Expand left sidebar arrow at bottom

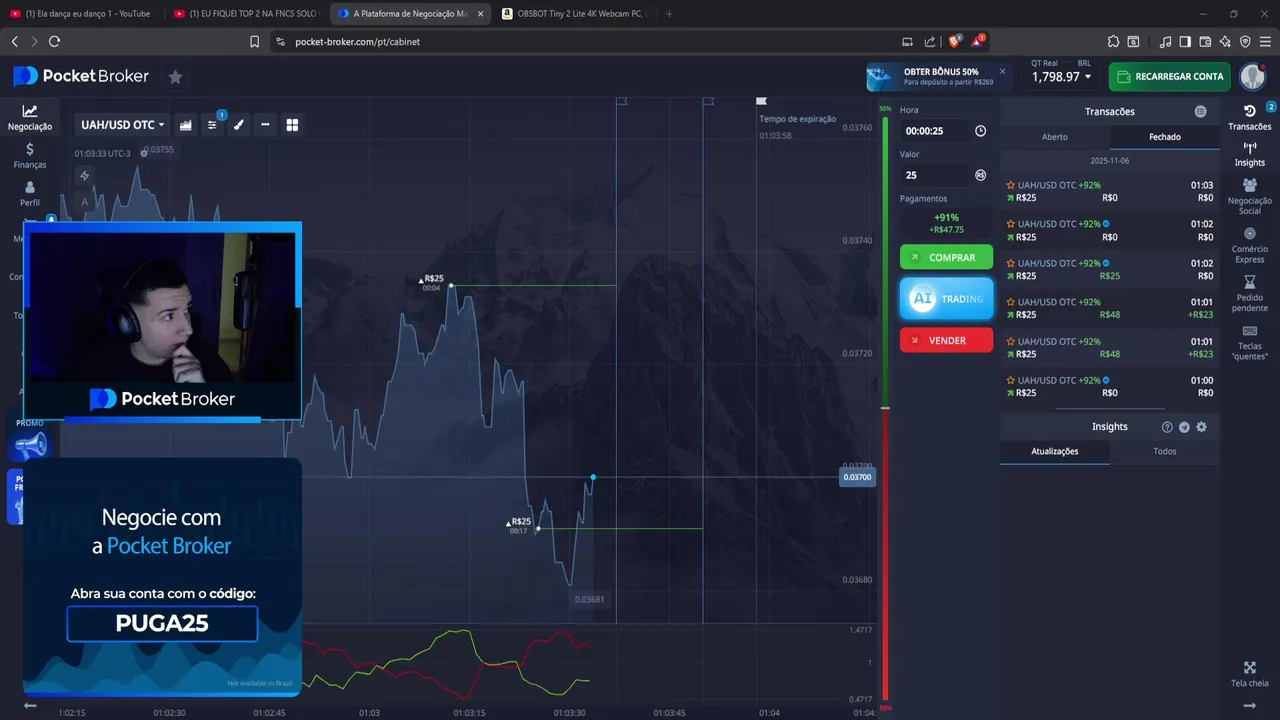(30, 705)
